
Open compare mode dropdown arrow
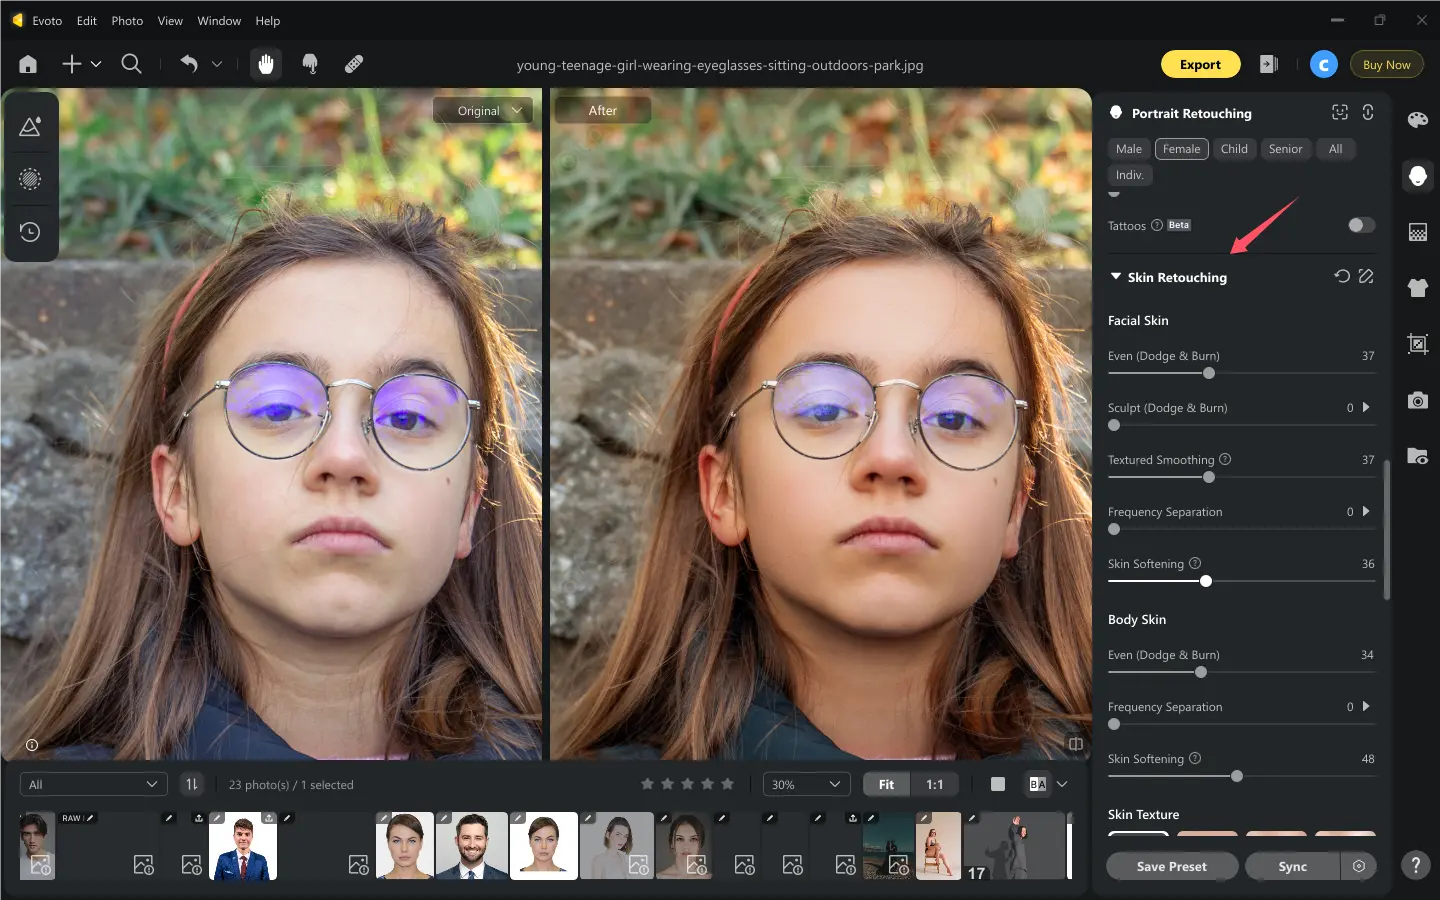pyautogui.click(x=1062, y=784)
